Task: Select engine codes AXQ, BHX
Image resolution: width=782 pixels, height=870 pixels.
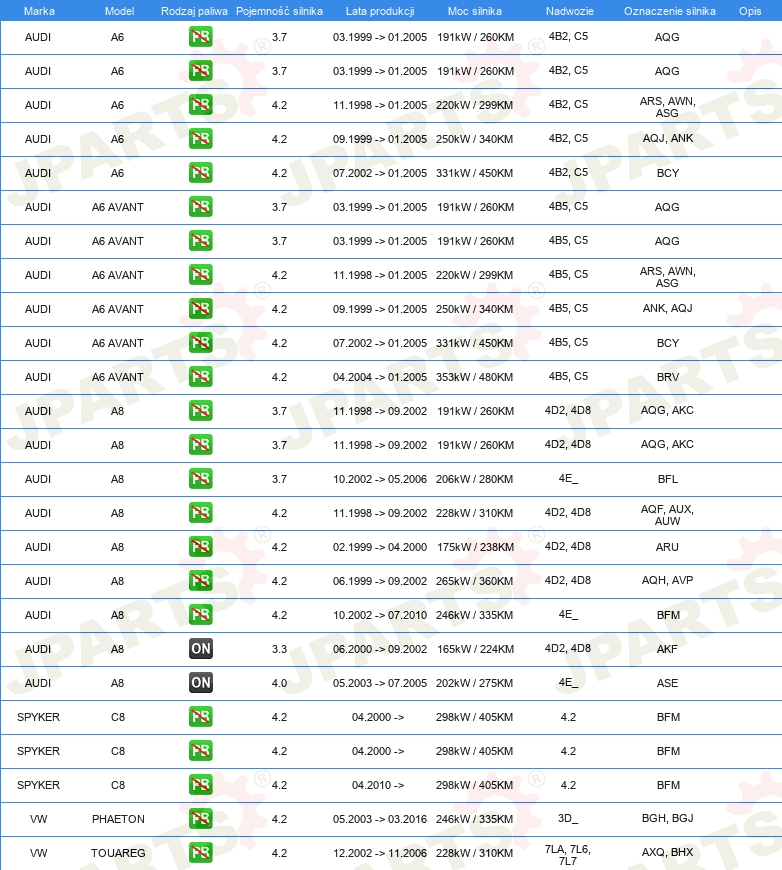Action: point(667,852)
